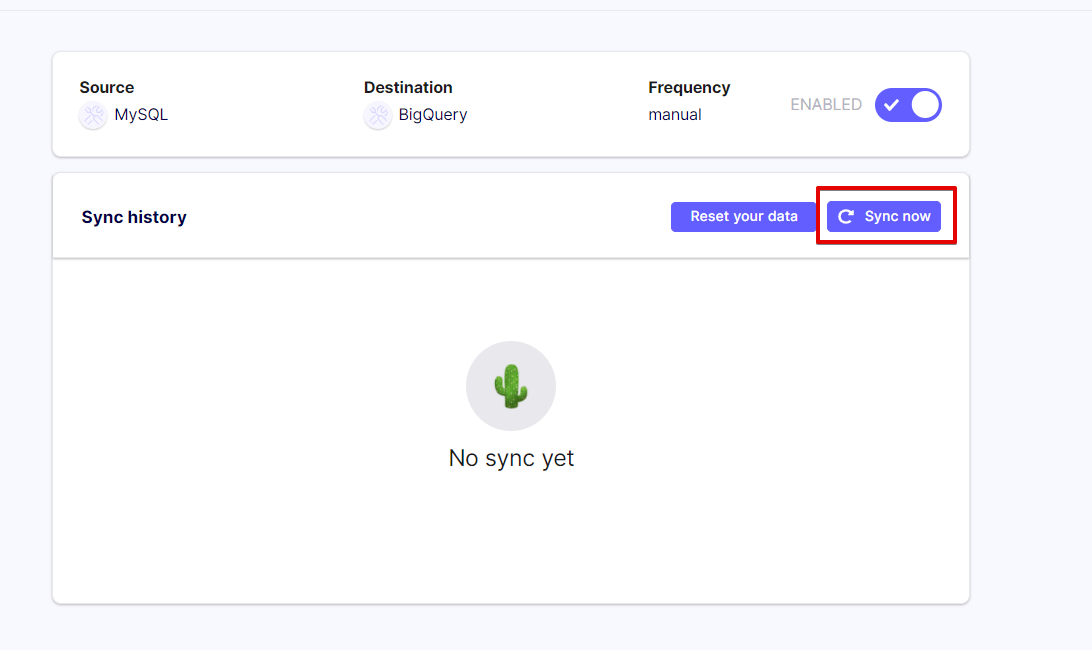
Task: Click the refresh arrow icon in Sync now
Action: coord(846,217)
